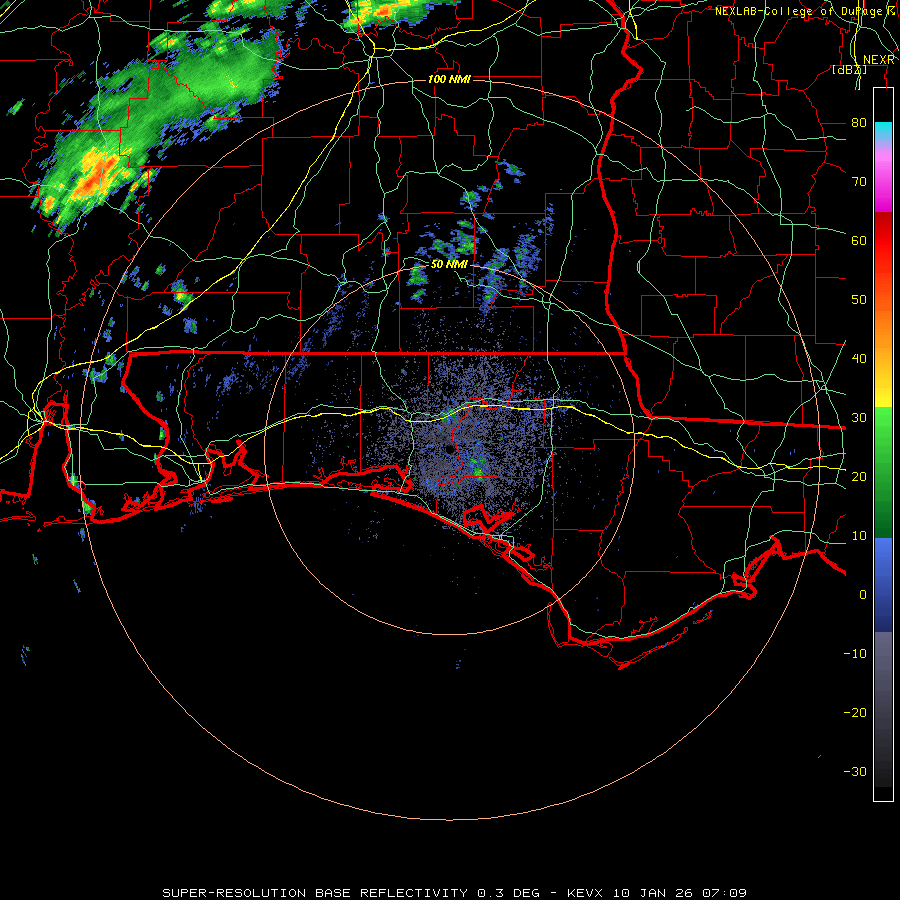Click the -10 value on the dBZ scale
Image resolution: width=900 pixels, height=900 pixels.
click(855, 654)
